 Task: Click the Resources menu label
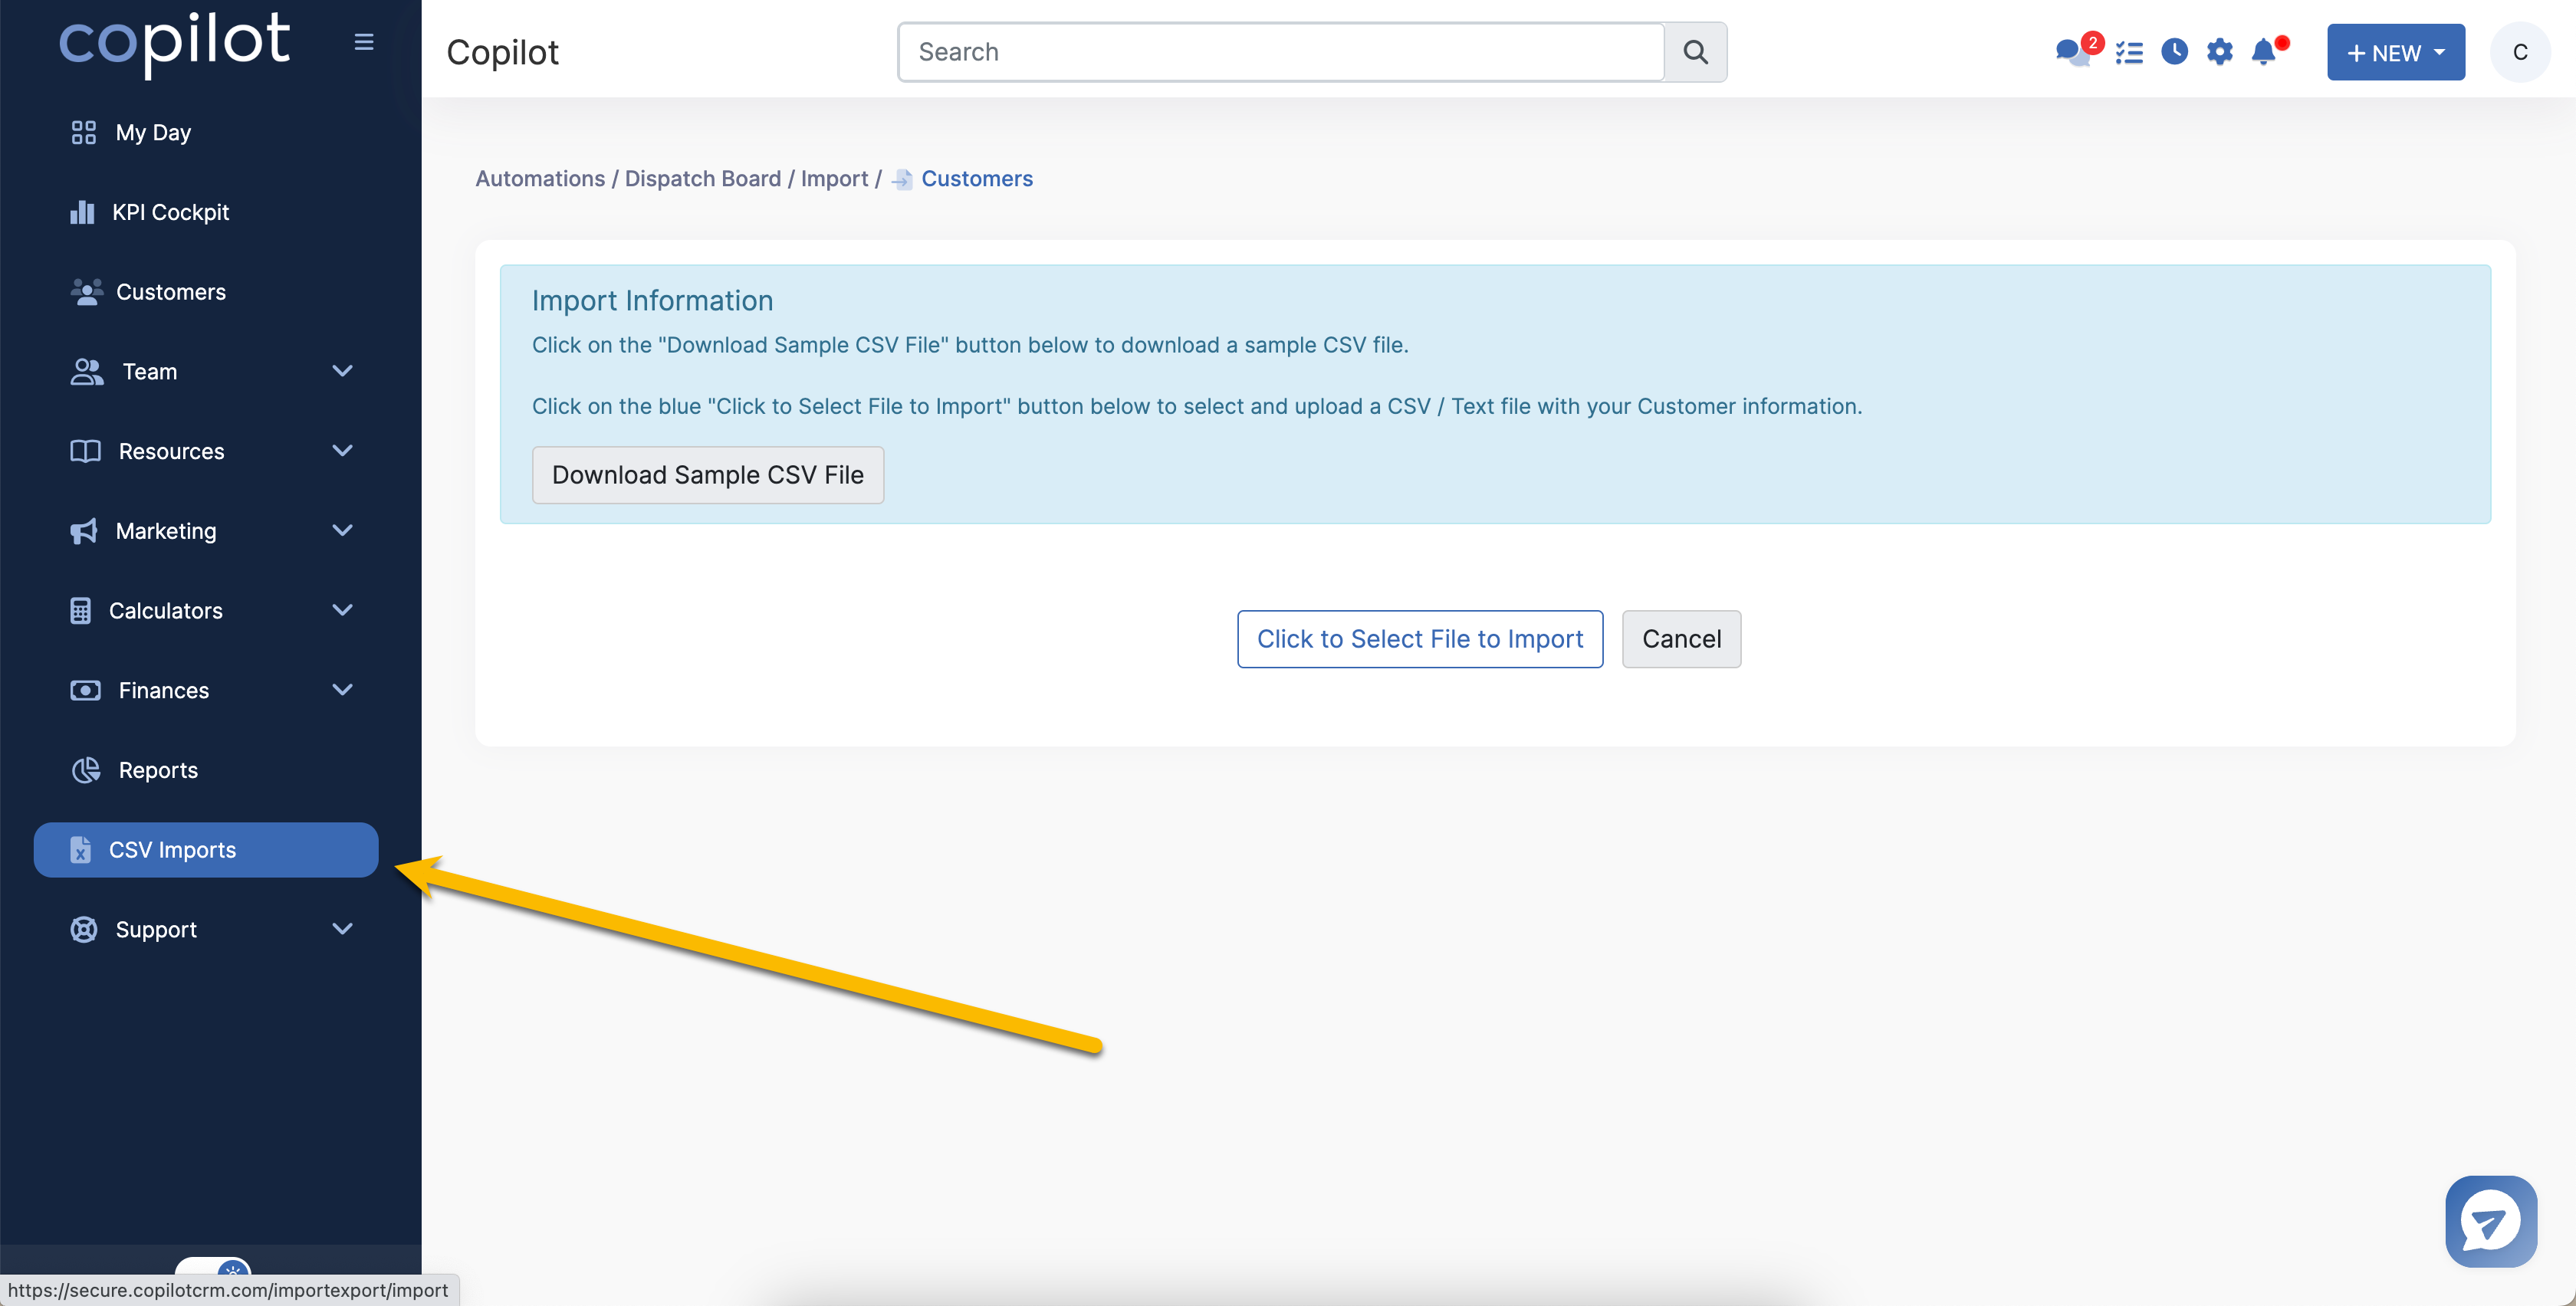(x=171, y=452)
